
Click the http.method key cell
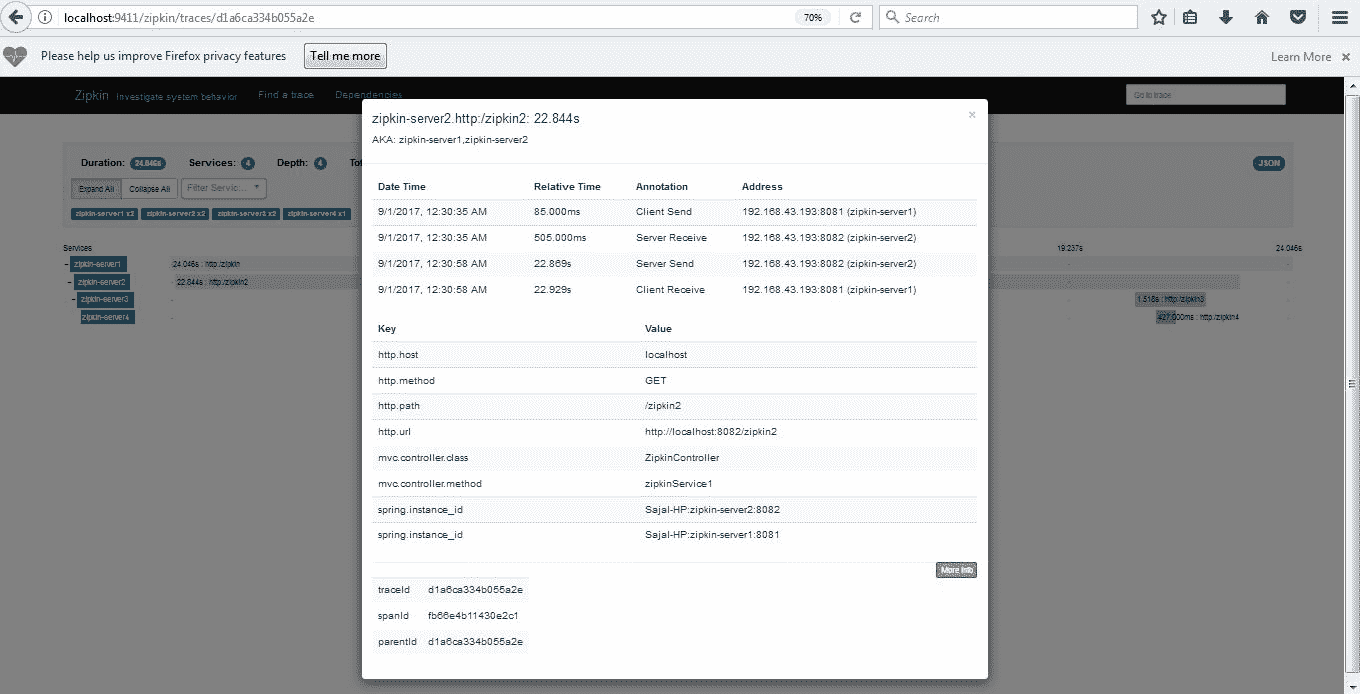[x=406, y=381]
